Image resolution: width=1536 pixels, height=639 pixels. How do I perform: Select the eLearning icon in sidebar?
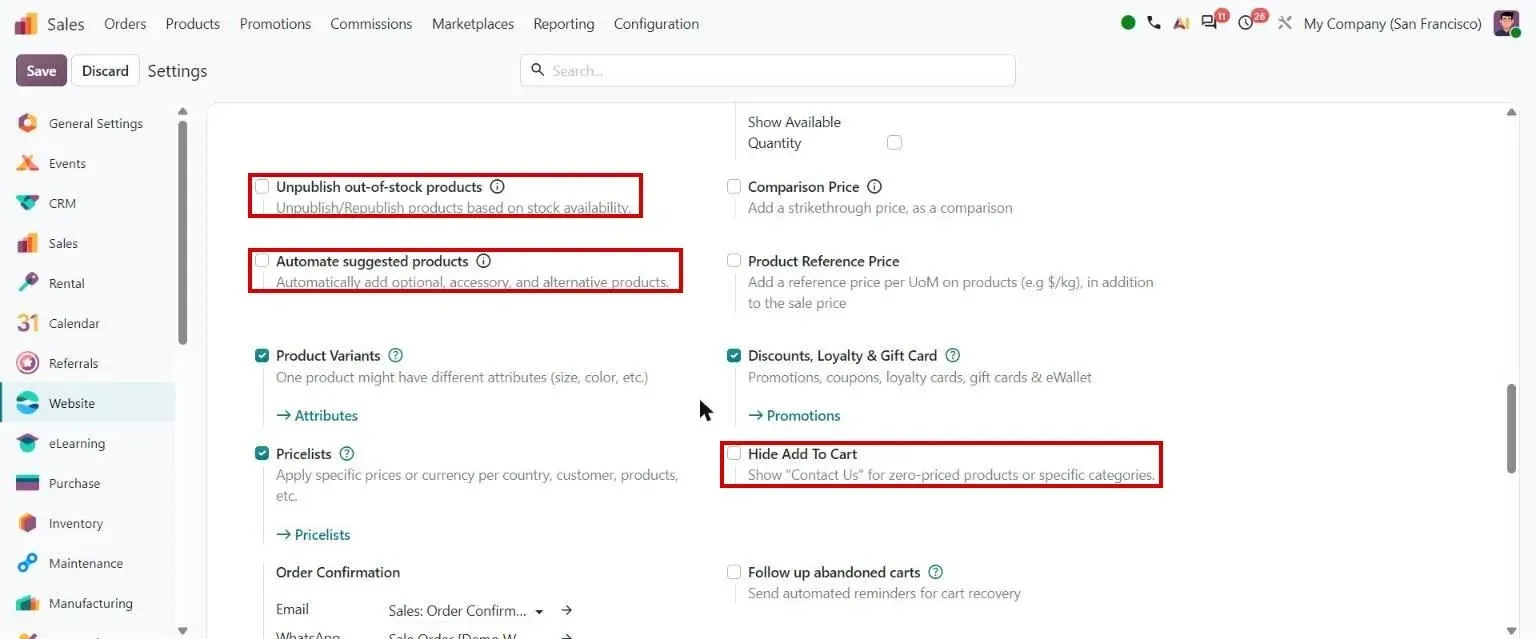tap(28, 443)
